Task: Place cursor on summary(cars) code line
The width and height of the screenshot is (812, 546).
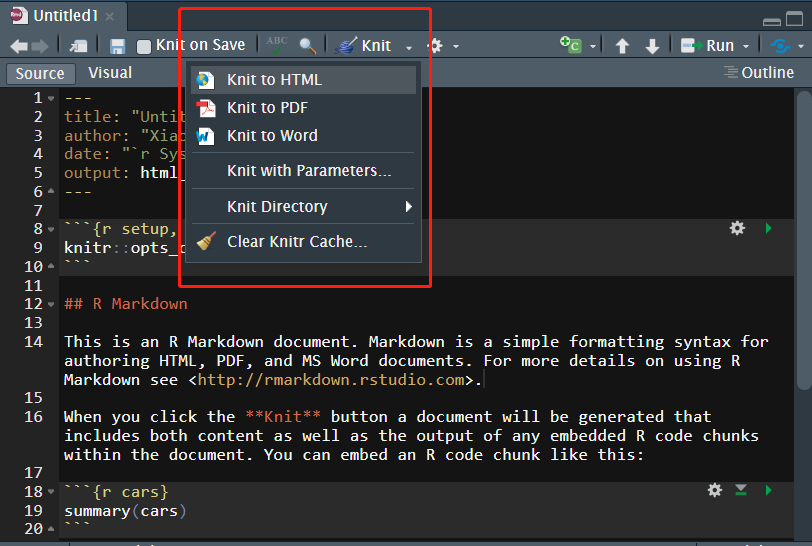Action: (125, 511)
